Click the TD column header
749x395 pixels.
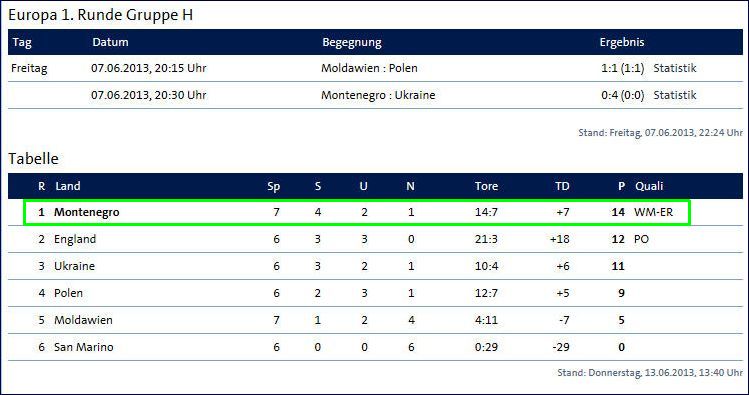pyautogui.click(x=562, y=186)
